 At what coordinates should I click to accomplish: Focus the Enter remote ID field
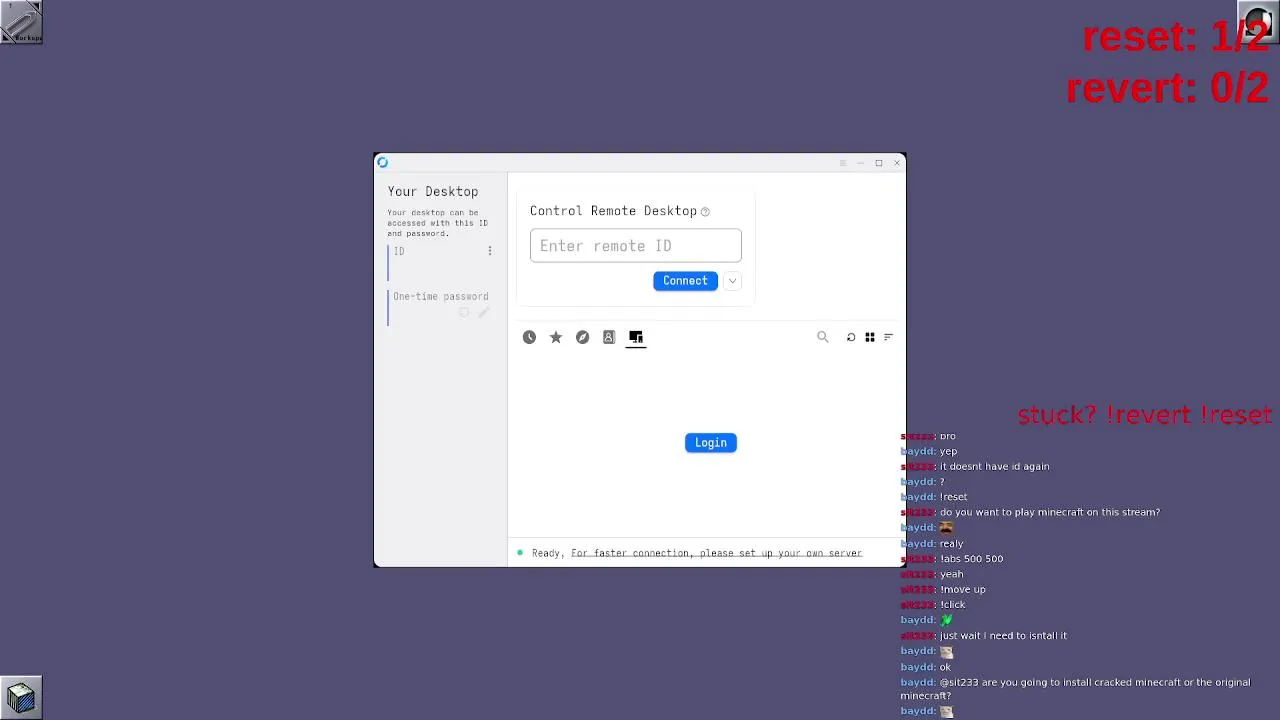tap(636, 246)
